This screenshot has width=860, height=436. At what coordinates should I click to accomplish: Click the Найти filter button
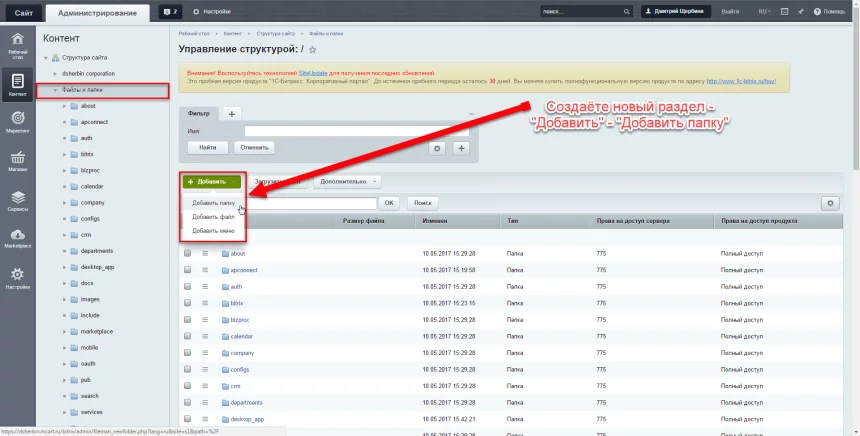(x=207, y=147)
